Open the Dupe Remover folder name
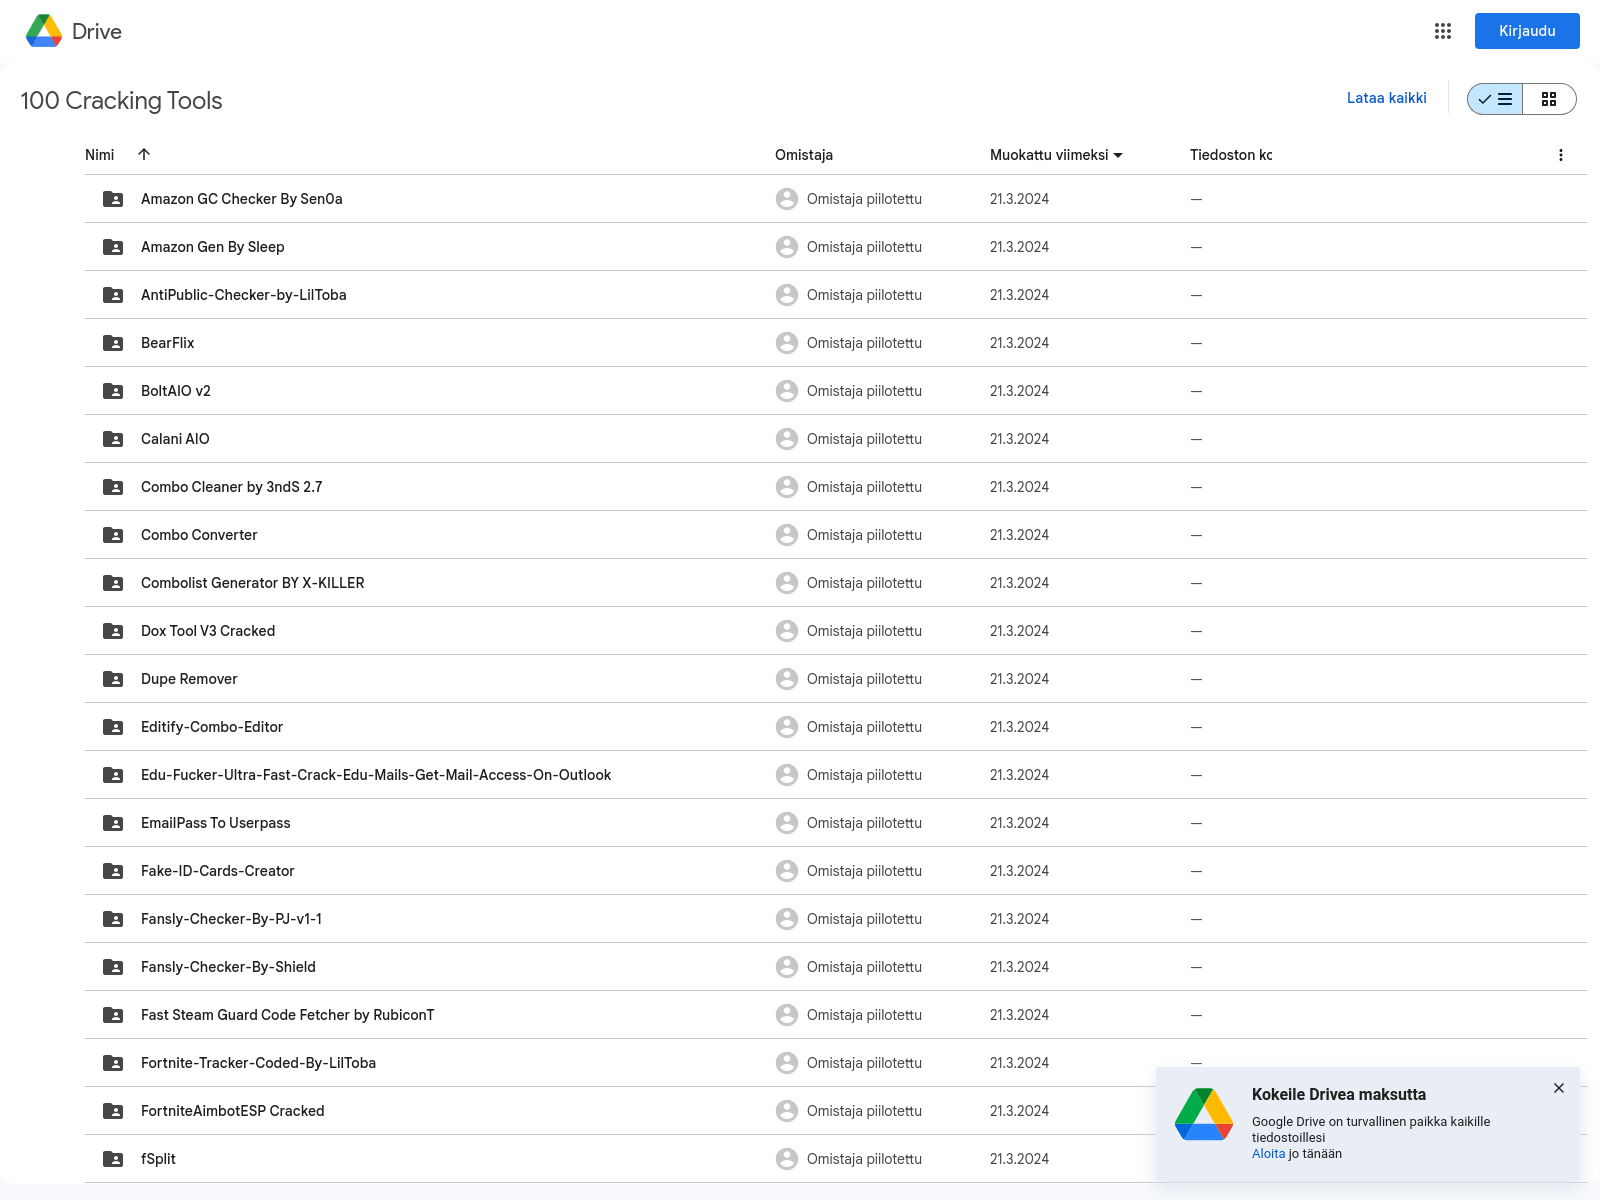 click(x=189, y=679)
